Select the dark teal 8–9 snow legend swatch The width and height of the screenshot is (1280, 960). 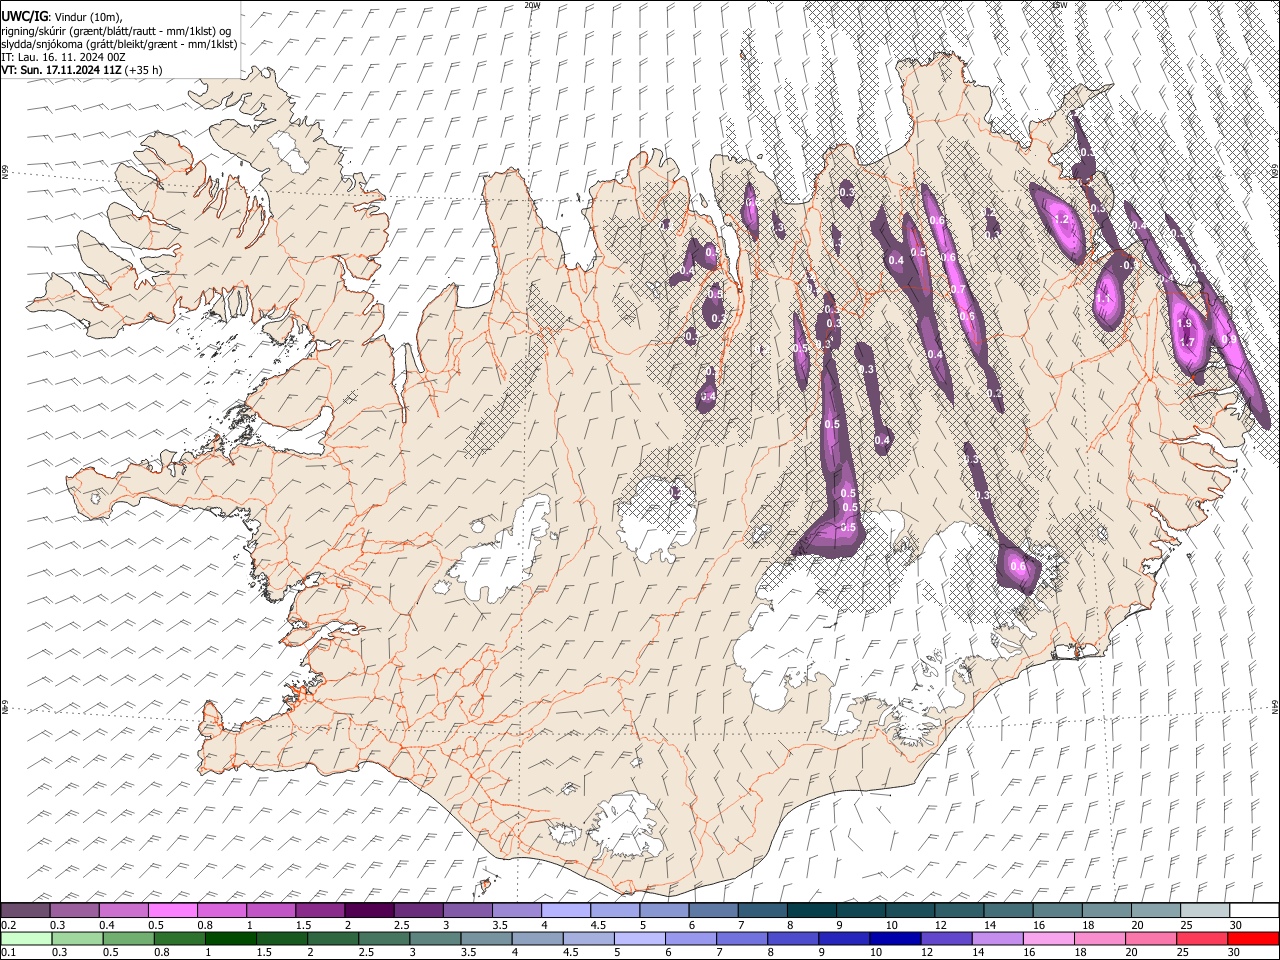pos(810,911)
